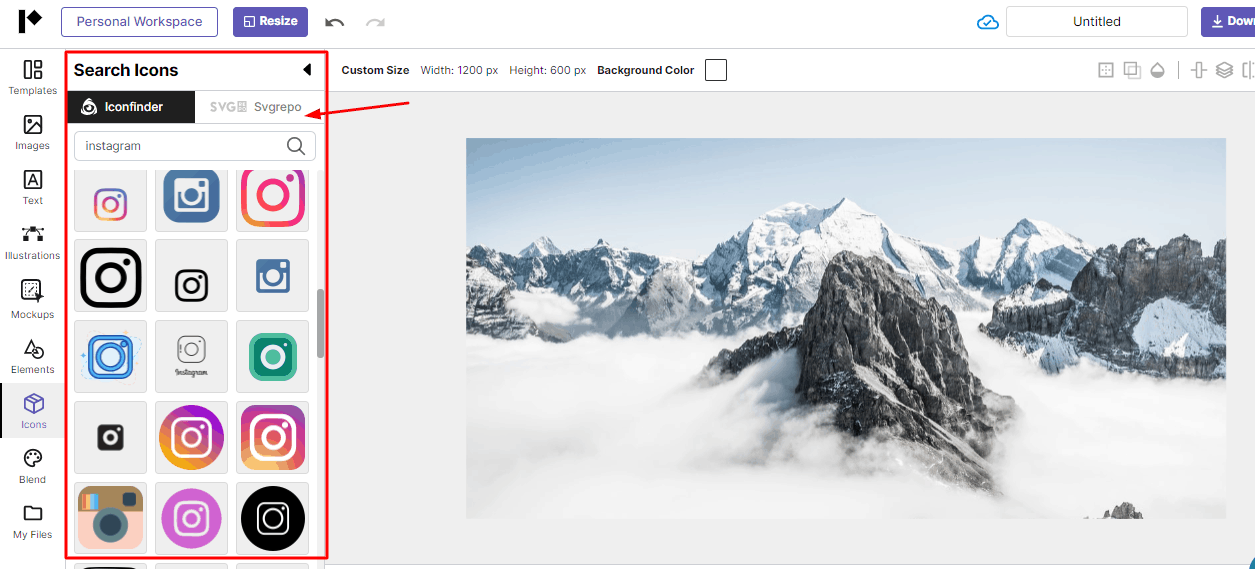Open the Personal Workspace selector
The width and height of the screenshot is (1255, 569).
(x=139, y=22)
